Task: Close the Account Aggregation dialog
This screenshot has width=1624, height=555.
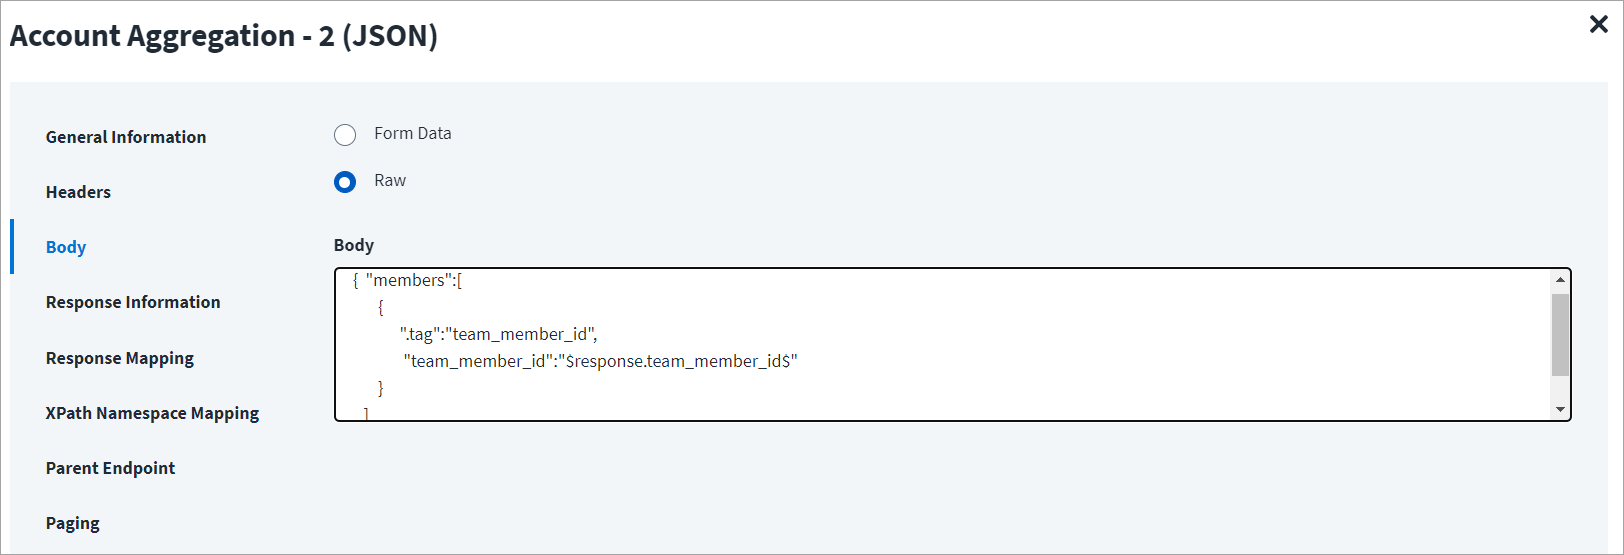Action: point(1598,24)
